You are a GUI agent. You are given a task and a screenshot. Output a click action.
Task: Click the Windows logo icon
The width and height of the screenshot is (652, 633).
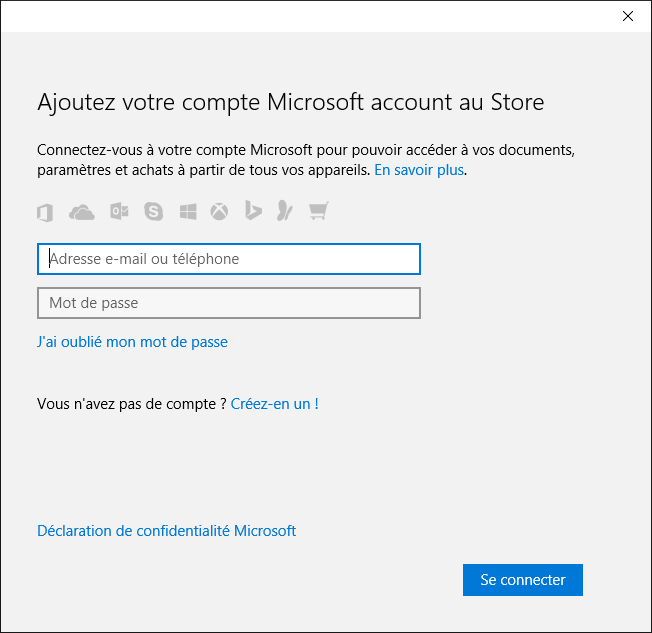188,212
